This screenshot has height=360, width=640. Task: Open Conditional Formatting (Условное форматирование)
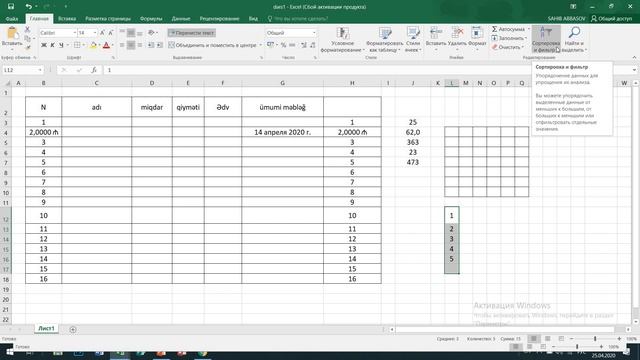coord(342,40)
